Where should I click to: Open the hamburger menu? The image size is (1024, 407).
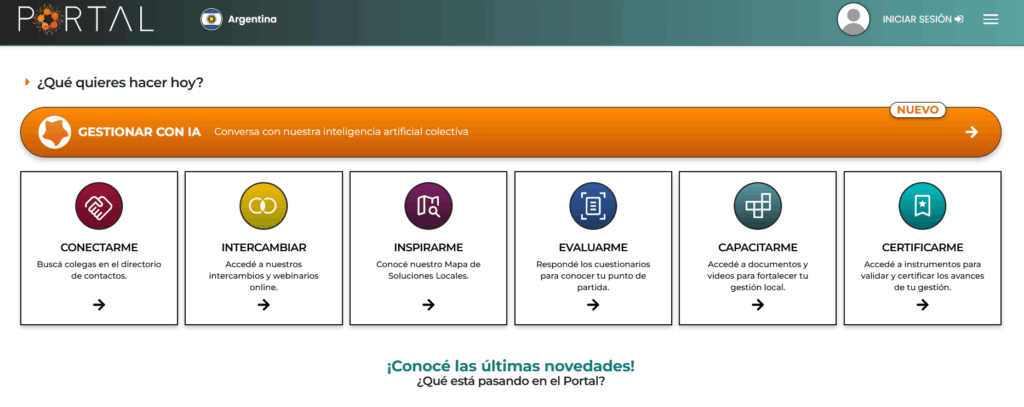pyautogui.click(x=991, y=19)
